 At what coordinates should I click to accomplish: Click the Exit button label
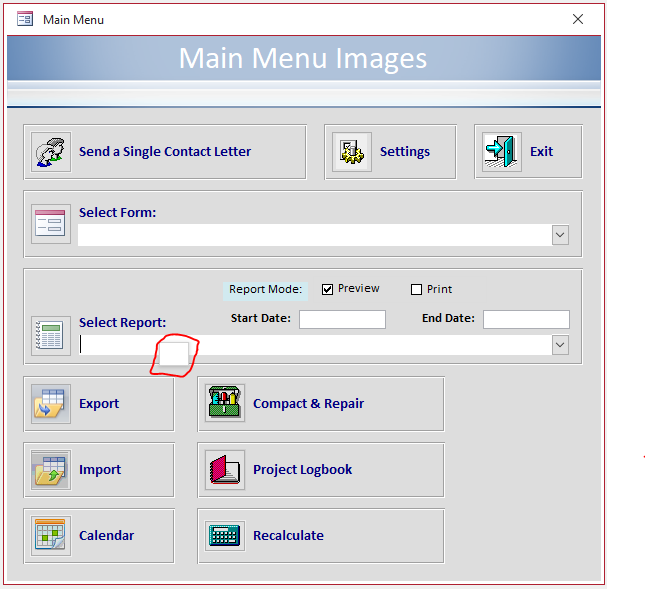point(541,151)
